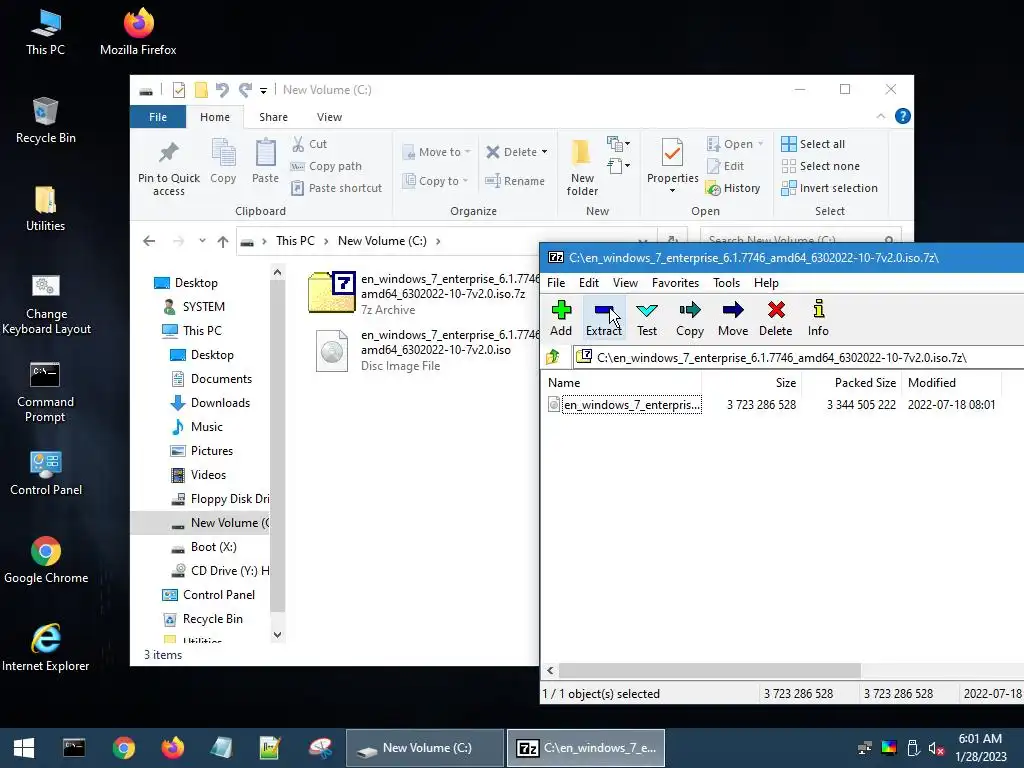Click Pin to Quick access in Explorer ribbon
The height and width of the screenshot is (768, 1024).
[x=168, y=168]
